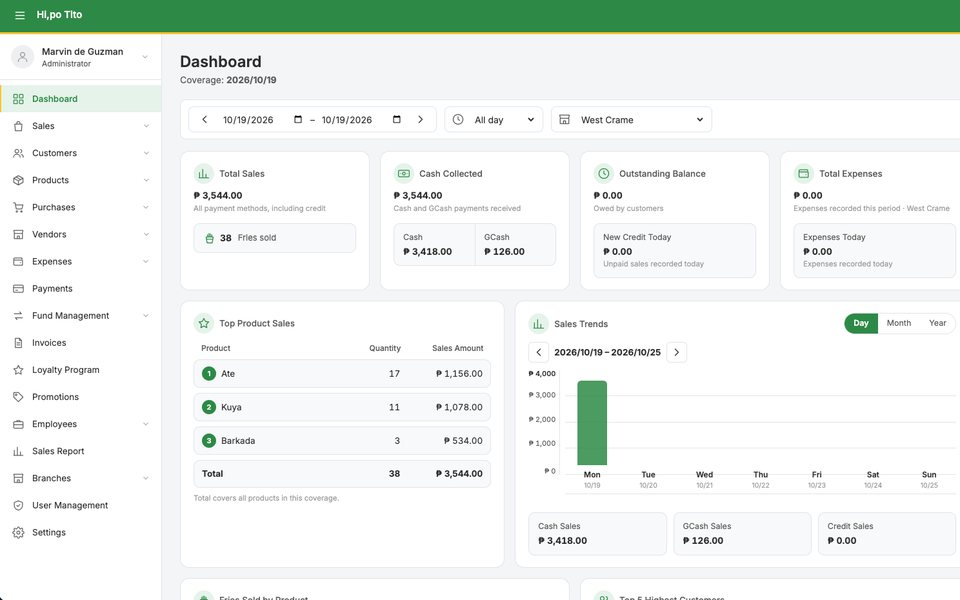
Task: Switch Sales Trends to Year view
Action: pyautogui.click(x=937, y=323)
